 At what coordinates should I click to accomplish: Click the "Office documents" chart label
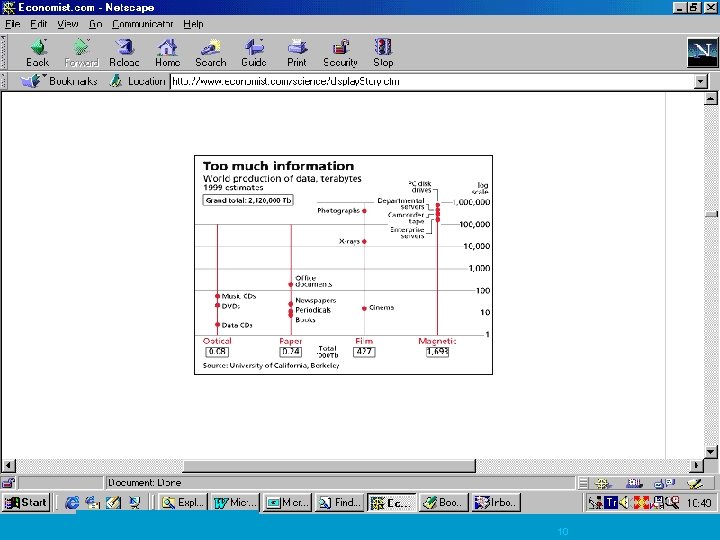point(314,281)
